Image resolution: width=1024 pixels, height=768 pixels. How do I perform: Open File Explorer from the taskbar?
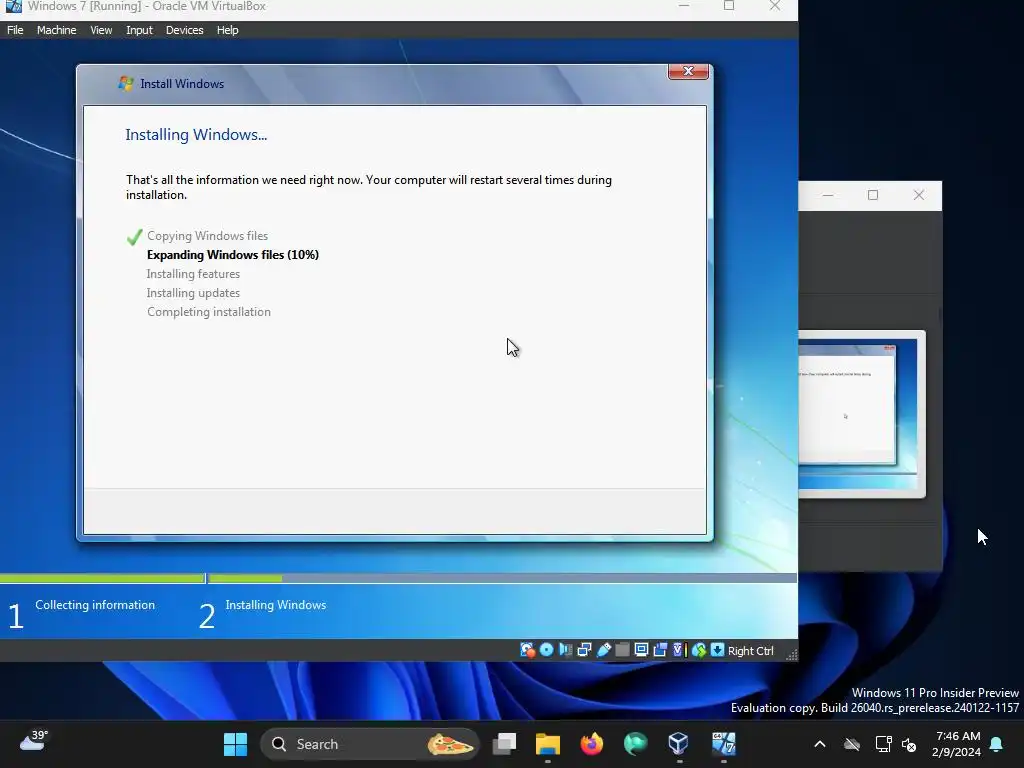[x=548, y=744]
